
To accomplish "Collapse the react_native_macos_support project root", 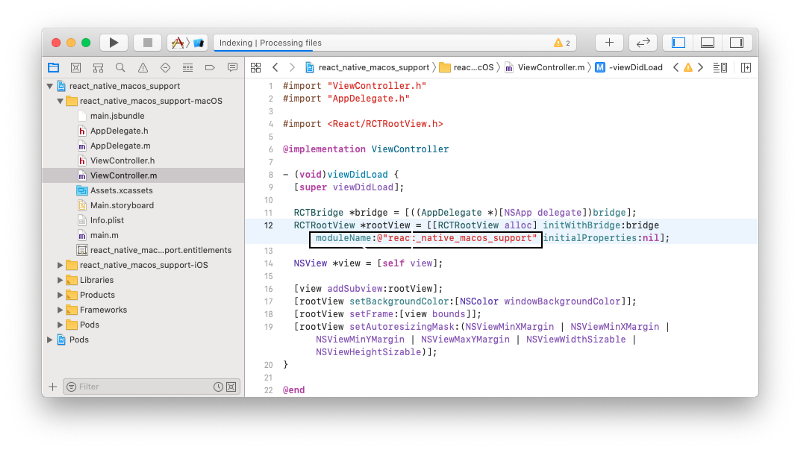I will pyautogui.click(x=50, y=86).
